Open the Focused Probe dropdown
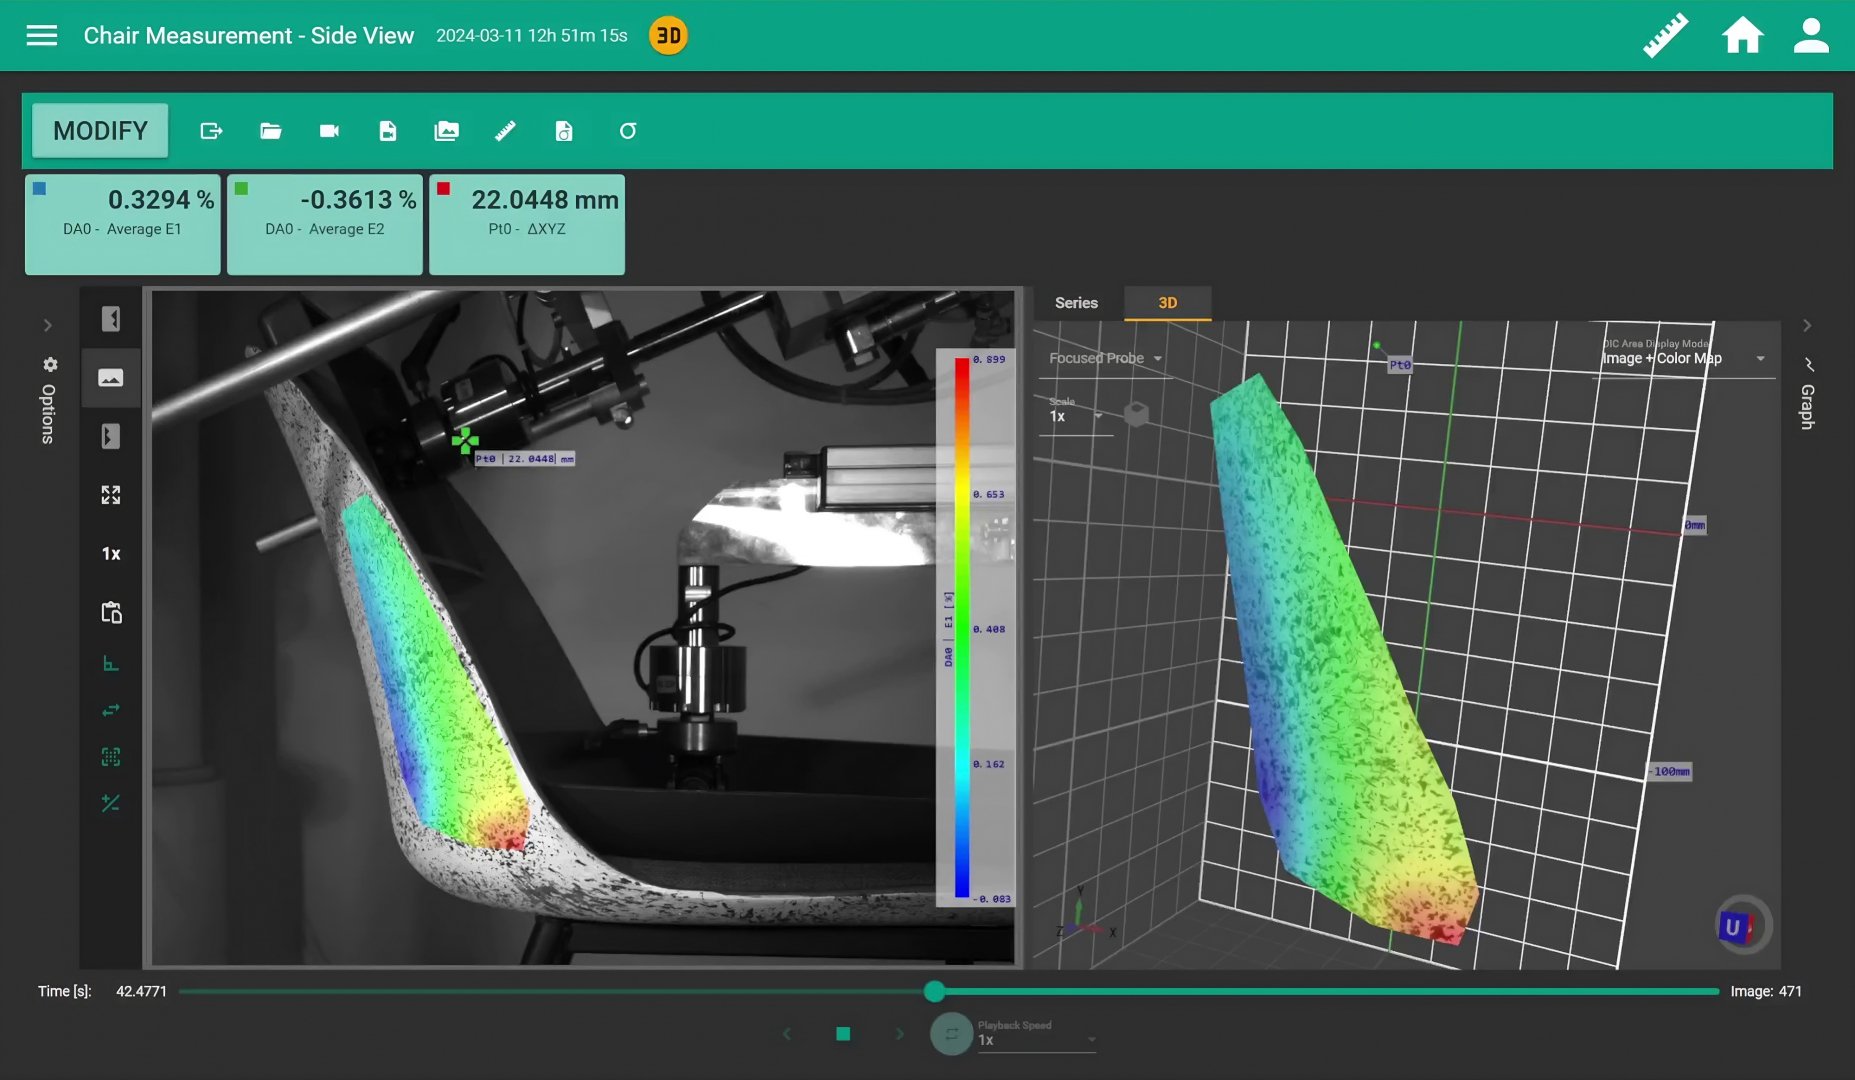Viewport: 1855px width, 1080px height. click(x=1105, y=358)
